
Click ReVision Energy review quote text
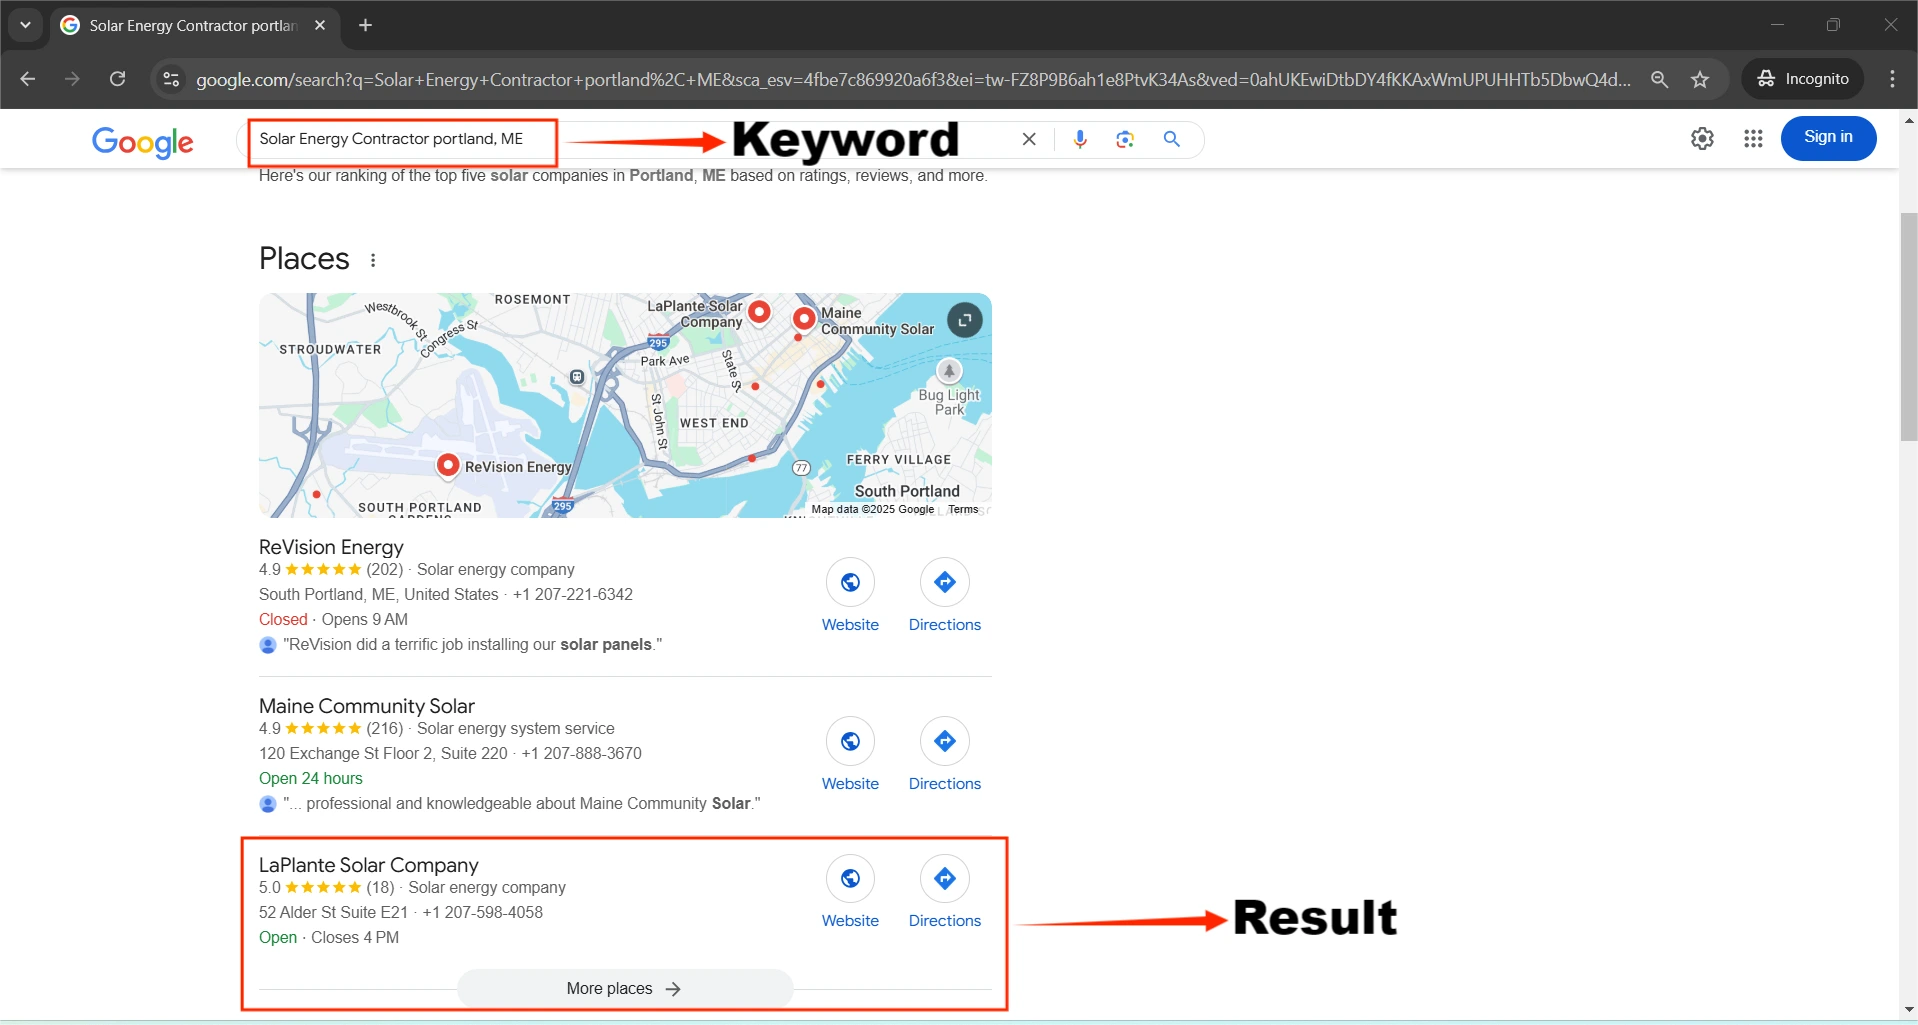click(473, 644)
